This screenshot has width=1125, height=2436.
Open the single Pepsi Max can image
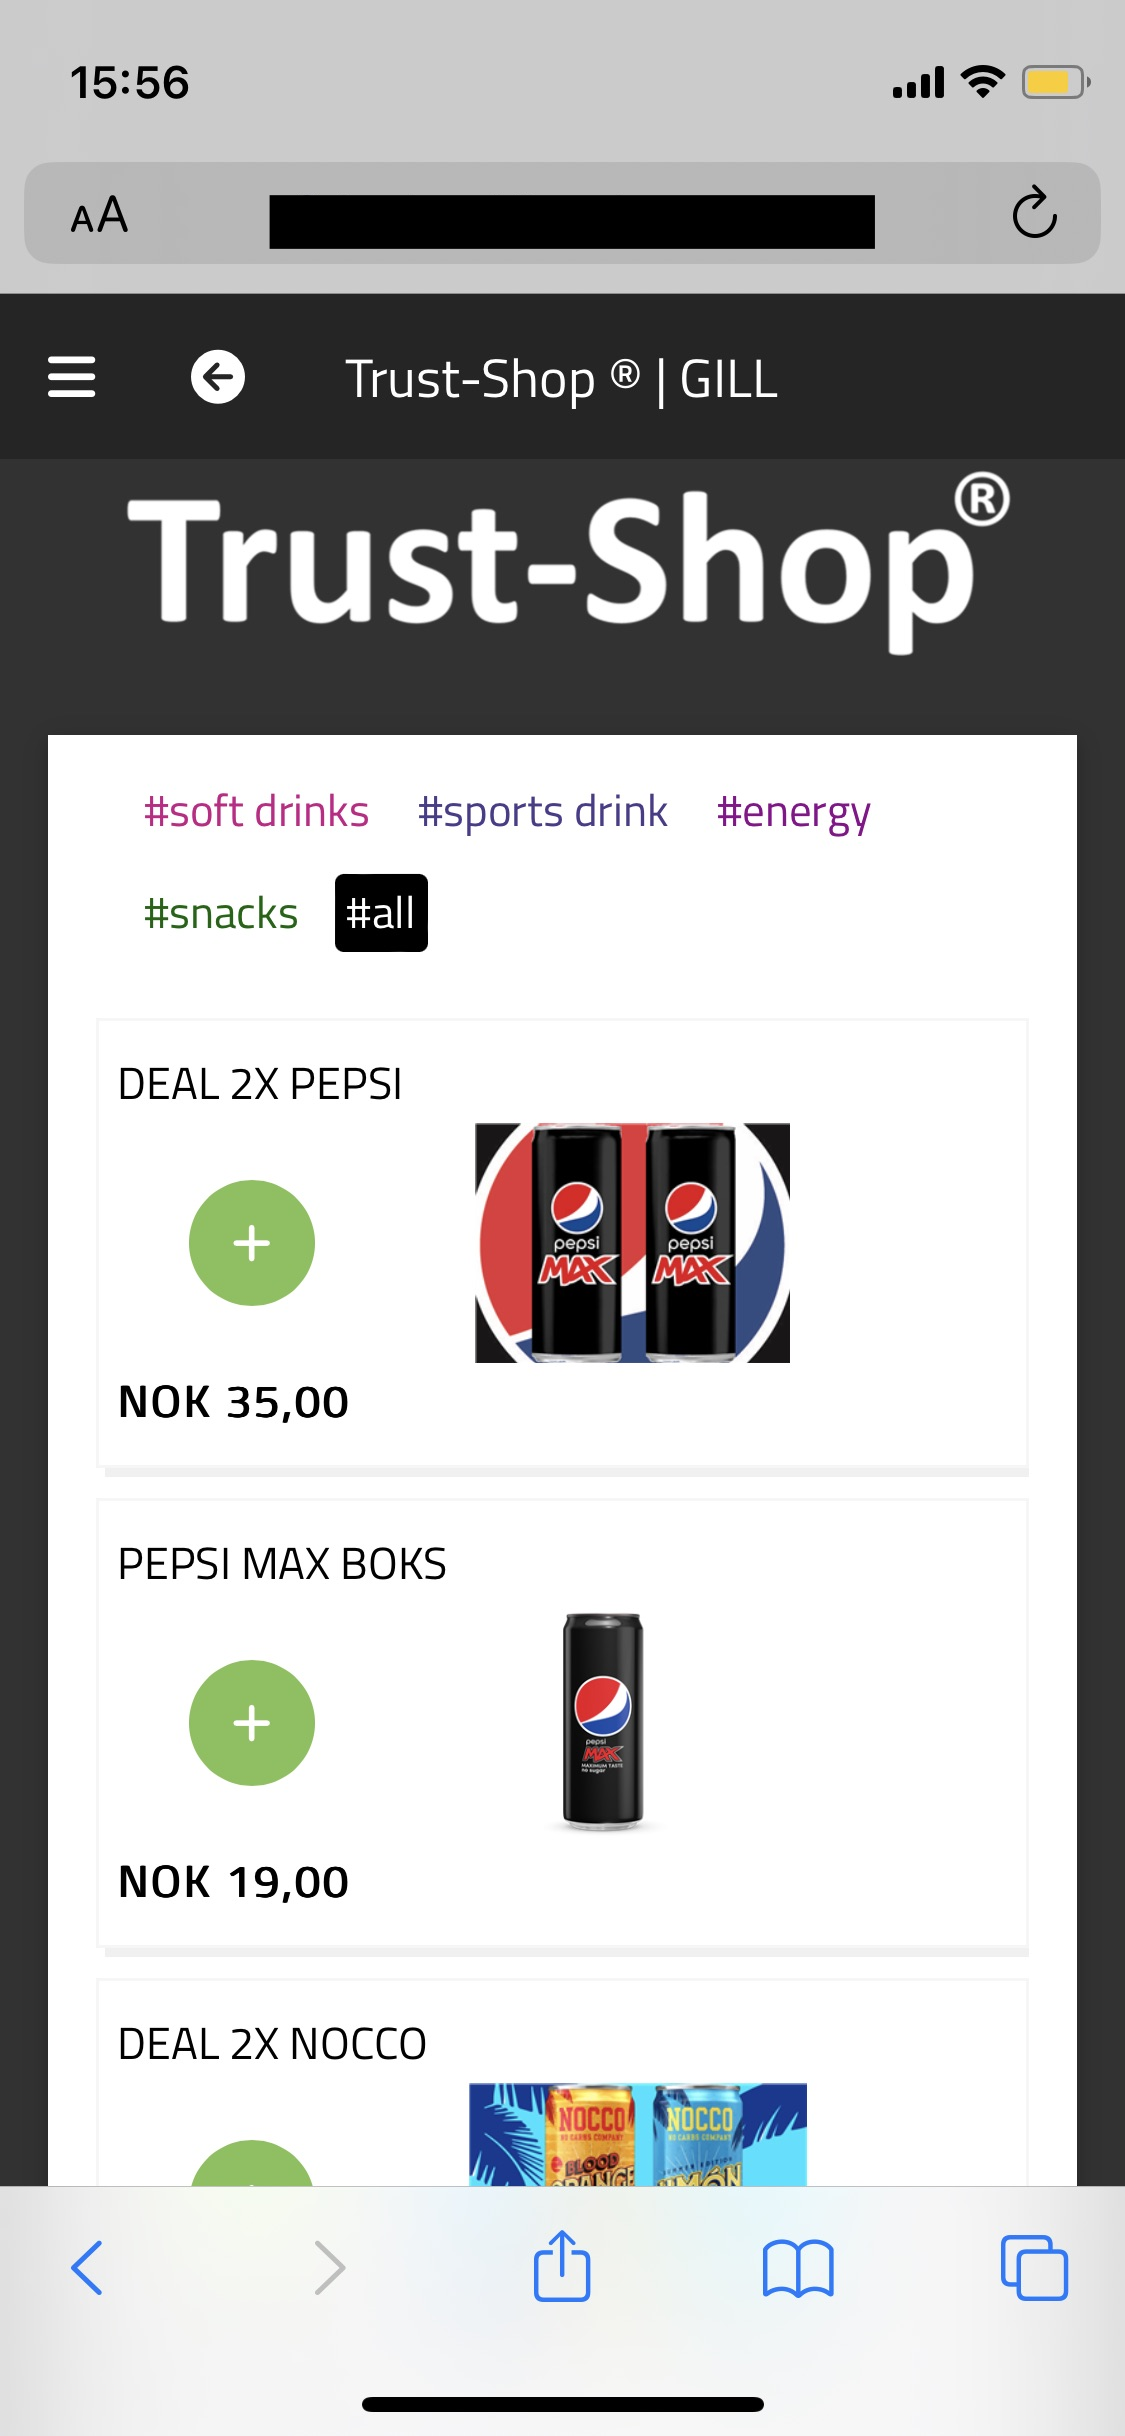click(x=603, y=1721)
